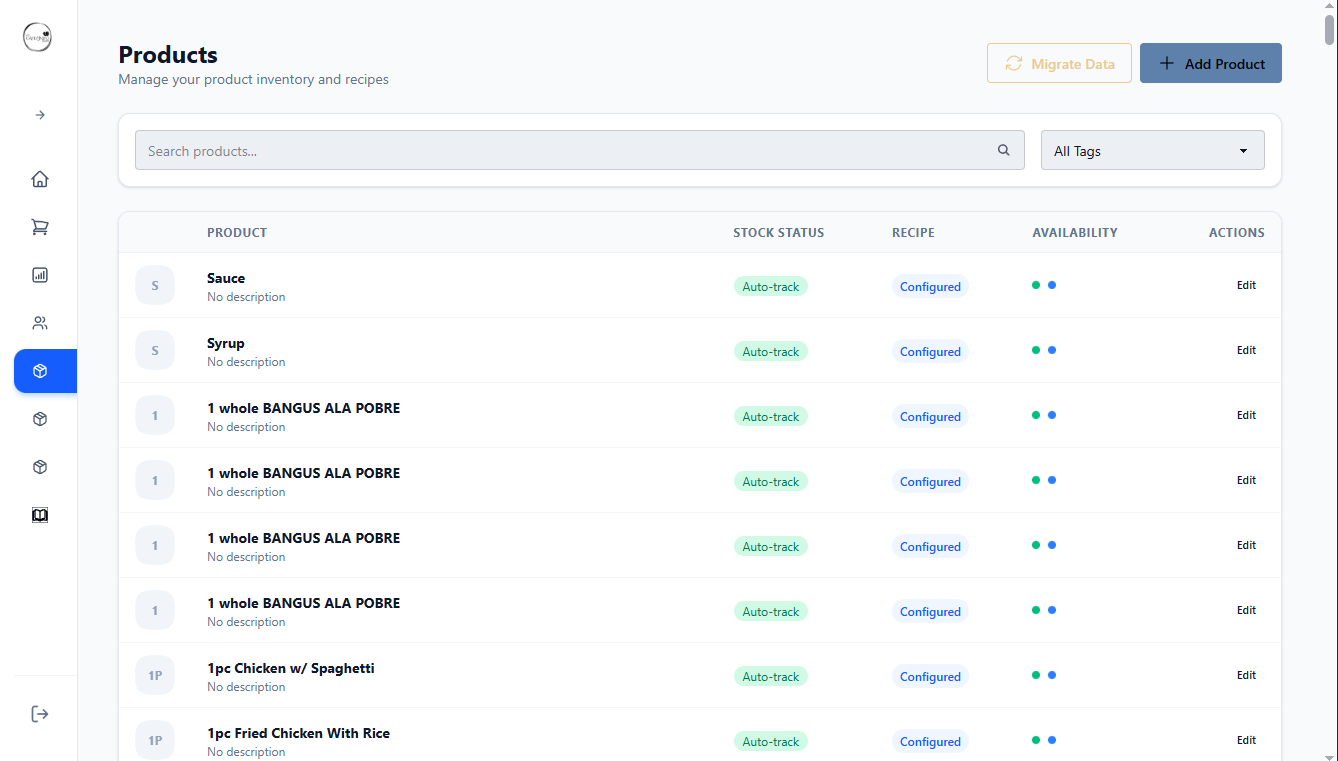This screenshot has width=1338, height=761.
Task: Expand the sidebar with the arrow icon
Action: [x=40, y=115]
